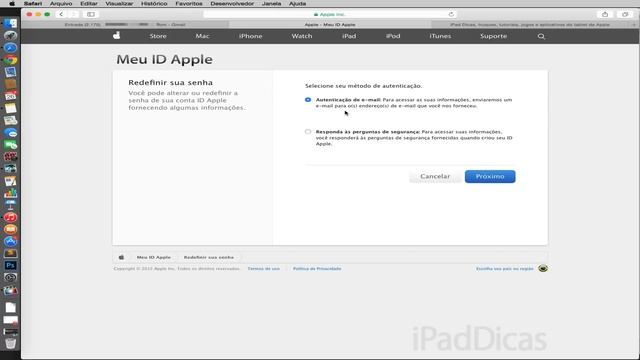The width and height of the screenshot is (640, 360).
Task: Open green FaceTime icon in the Dock
Action: pyautogui.click(x=11, y=144)
